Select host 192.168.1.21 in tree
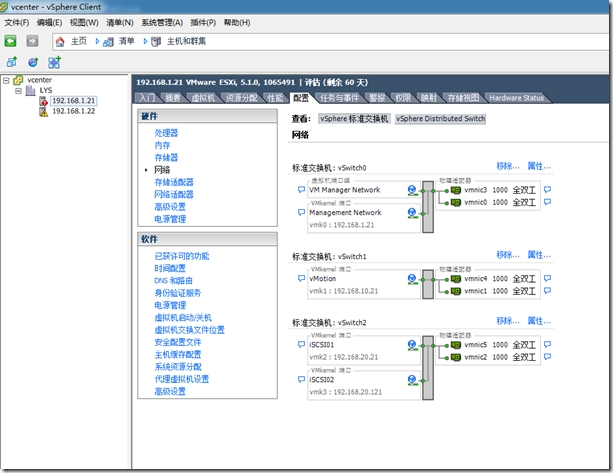Screen dimensions: 613x473 (73, 101)
